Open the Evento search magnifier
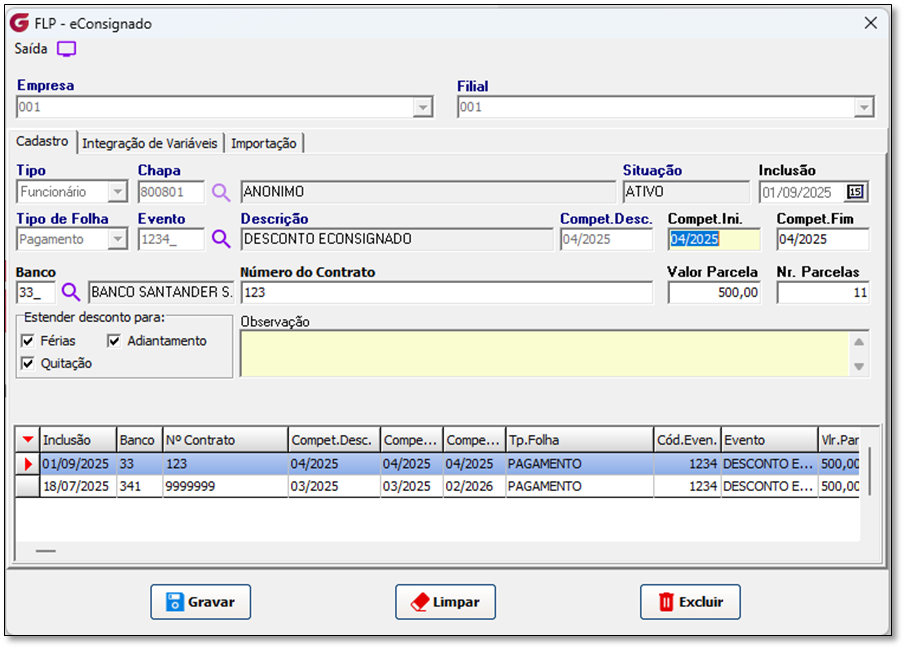905x649 pixels. point(220,238)
